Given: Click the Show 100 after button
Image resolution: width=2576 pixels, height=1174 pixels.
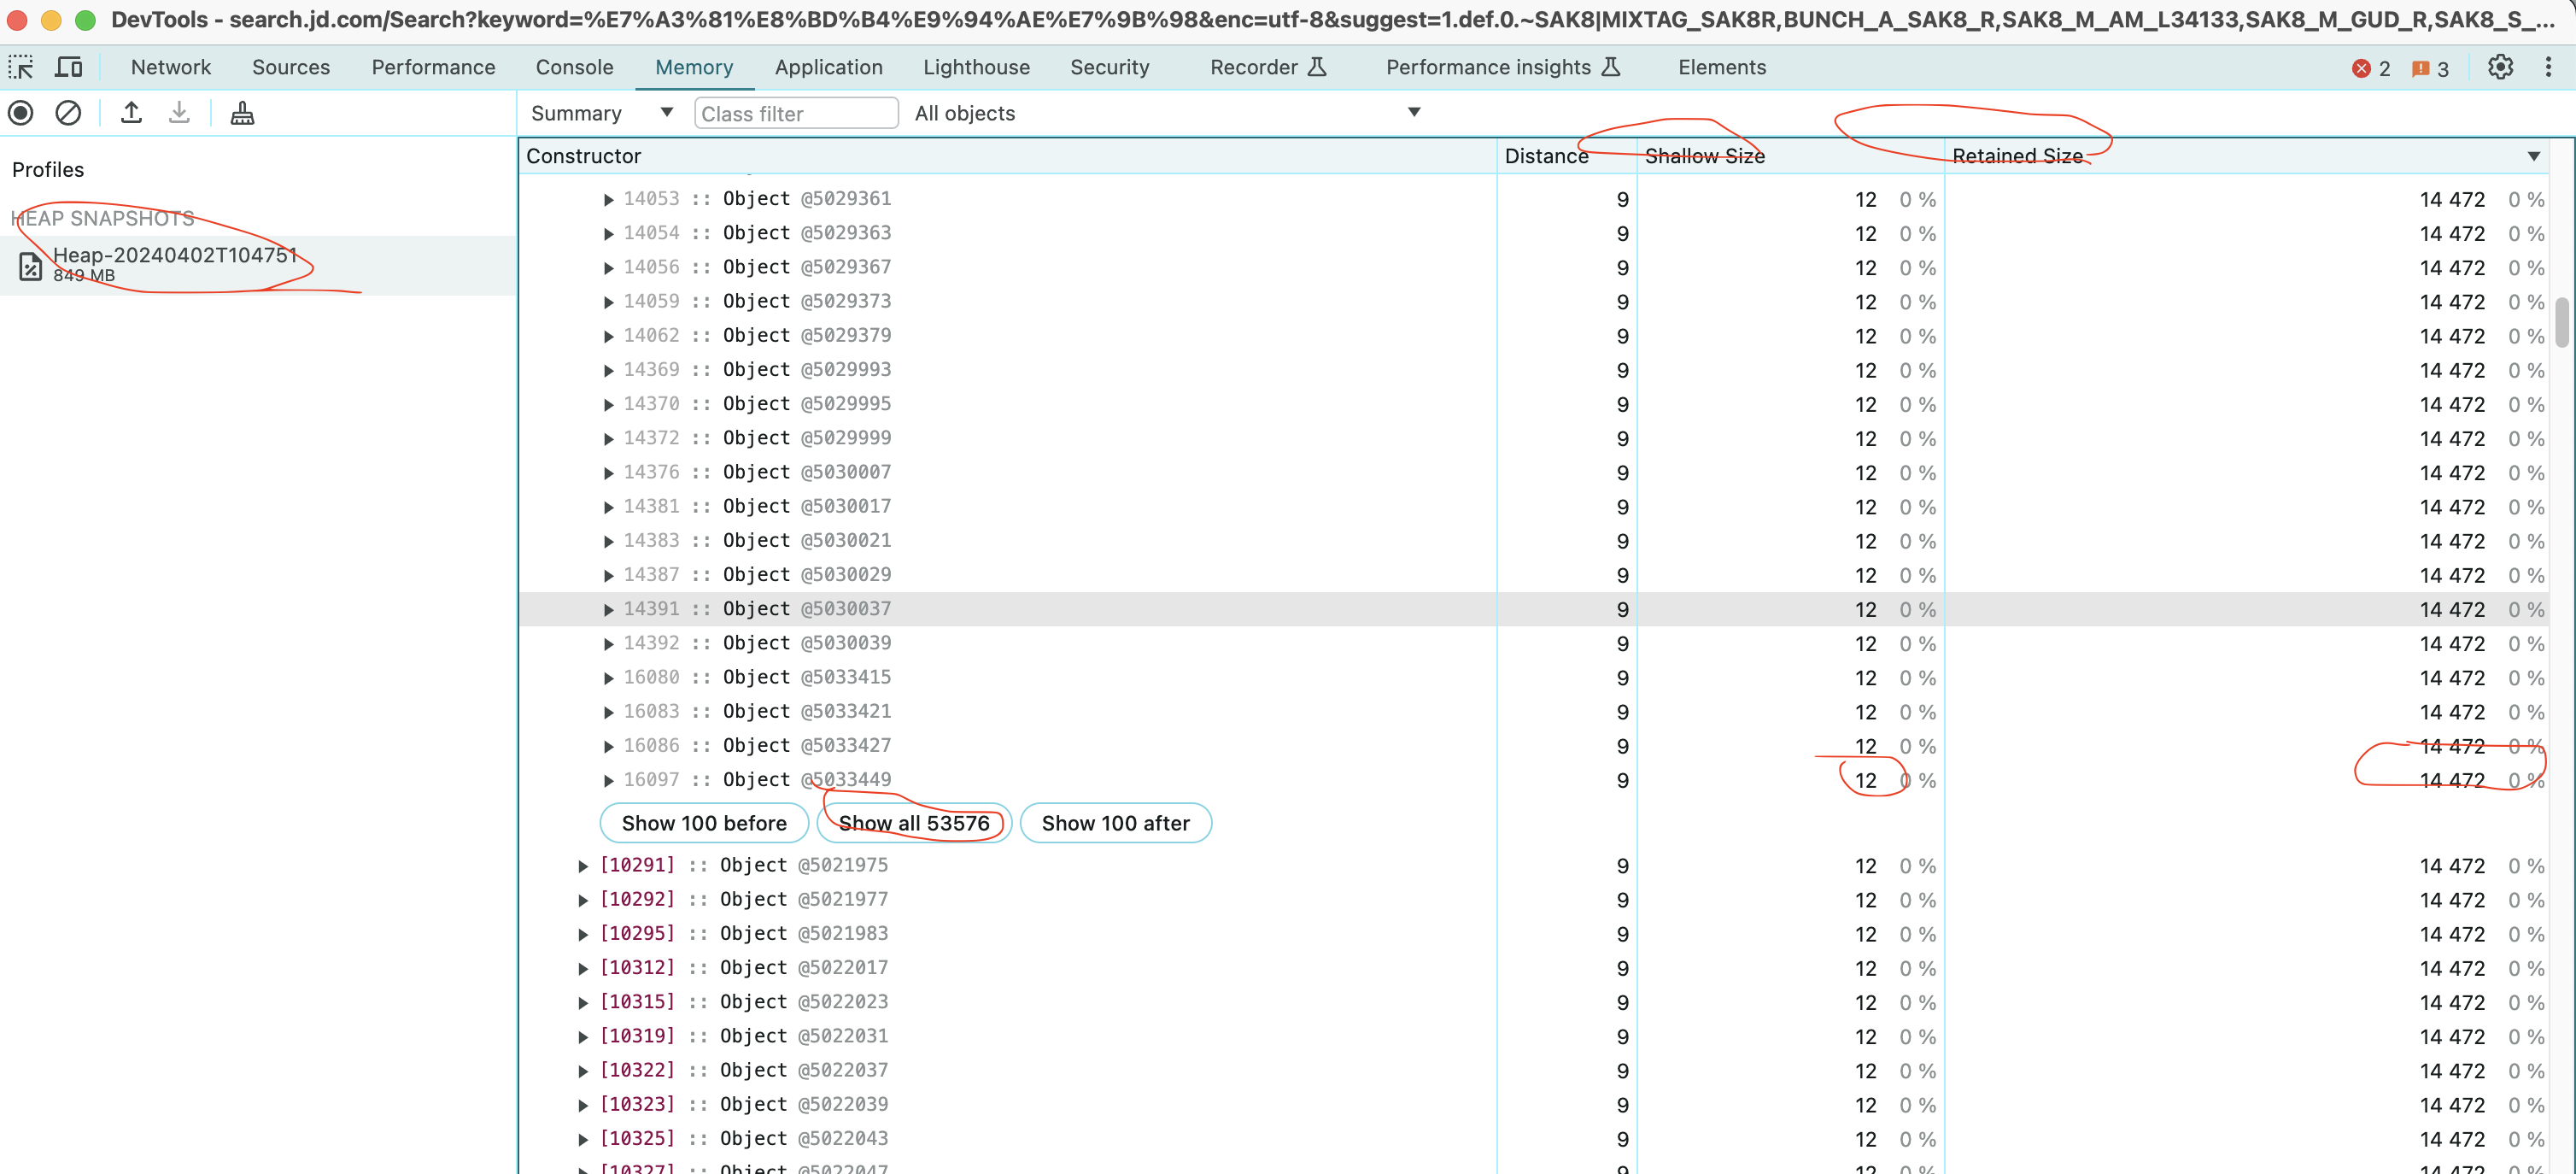Looking at the screenshot, I should [x=1115, y=823].
